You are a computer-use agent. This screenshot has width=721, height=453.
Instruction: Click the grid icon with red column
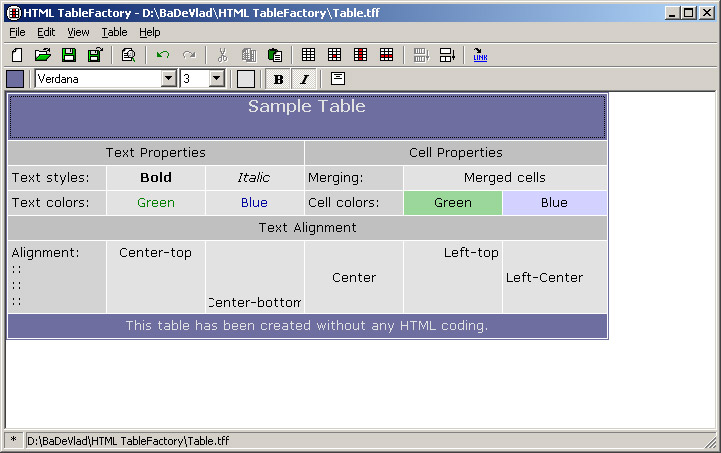pyautogui.click(x=360, y=55)
